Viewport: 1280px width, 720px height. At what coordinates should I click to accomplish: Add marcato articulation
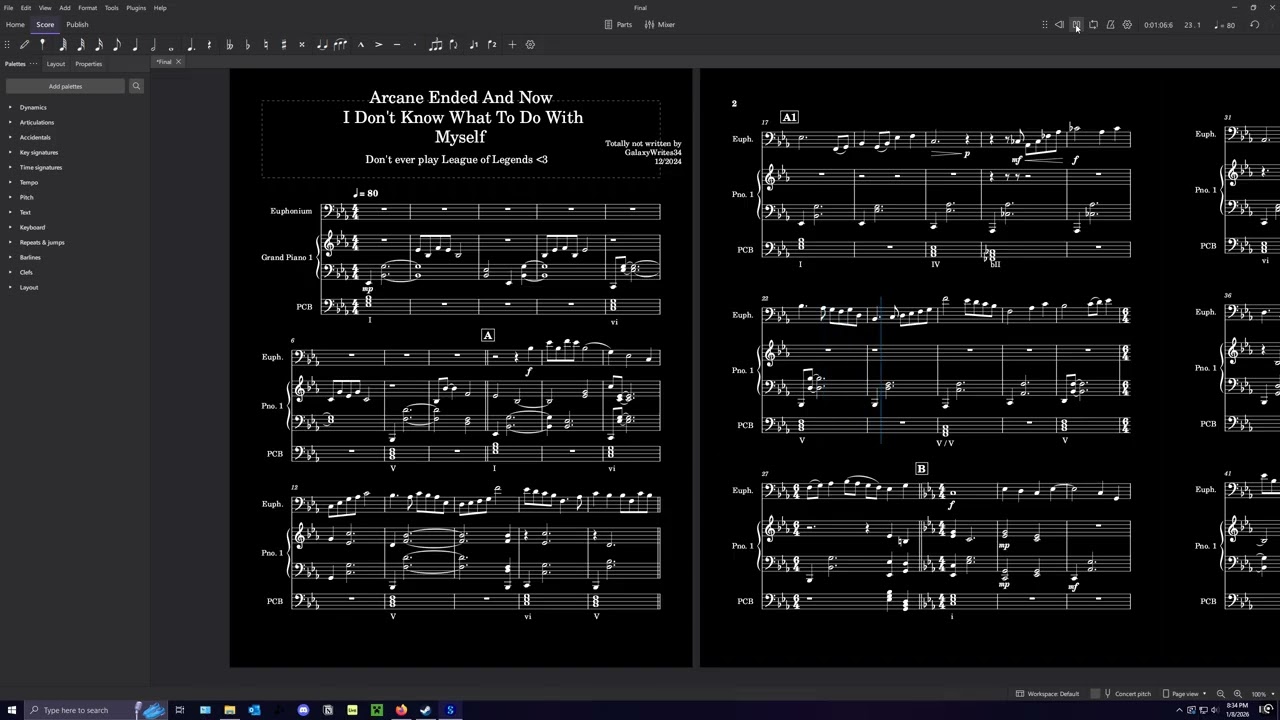360,44
